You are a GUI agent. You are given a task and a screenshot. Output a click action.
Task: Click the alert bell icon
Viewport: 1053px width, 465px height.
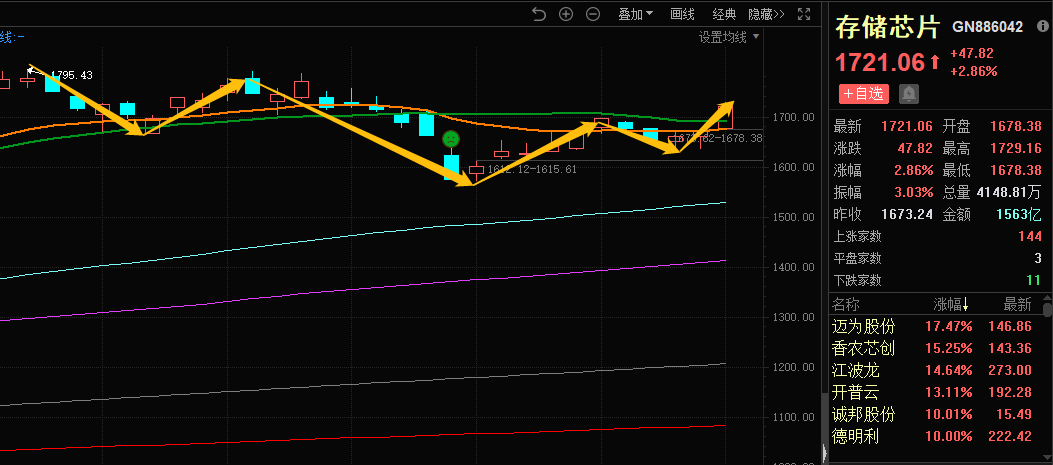pyautogui.click(x=908, y=93)
